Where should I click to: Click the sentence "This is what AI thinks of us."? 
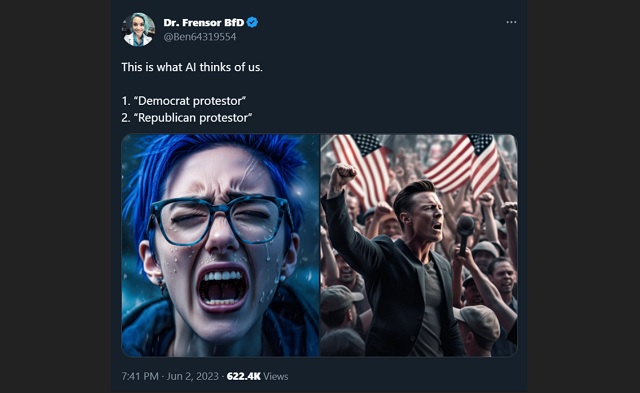tap(192, 67)
